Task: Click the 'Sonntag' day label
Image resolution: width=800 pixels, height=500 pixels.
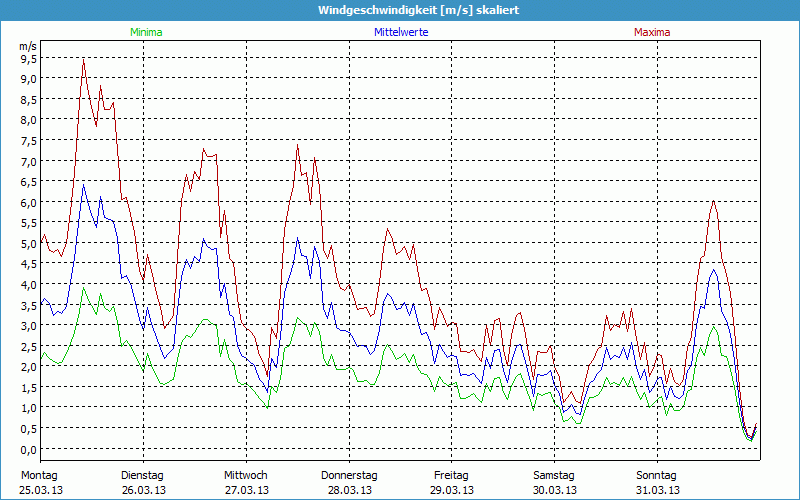Action: click(x=657, y=476)
